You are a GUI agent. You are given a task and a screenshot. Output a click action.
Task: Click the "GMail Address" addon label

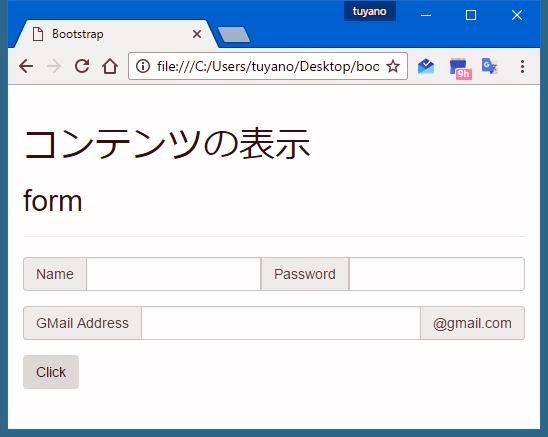click(82, 323)
